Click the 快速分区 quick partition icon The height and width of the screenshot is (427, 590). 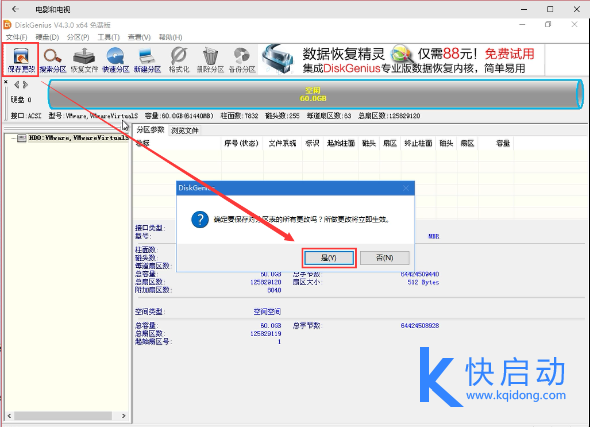(x=116, y=59)
